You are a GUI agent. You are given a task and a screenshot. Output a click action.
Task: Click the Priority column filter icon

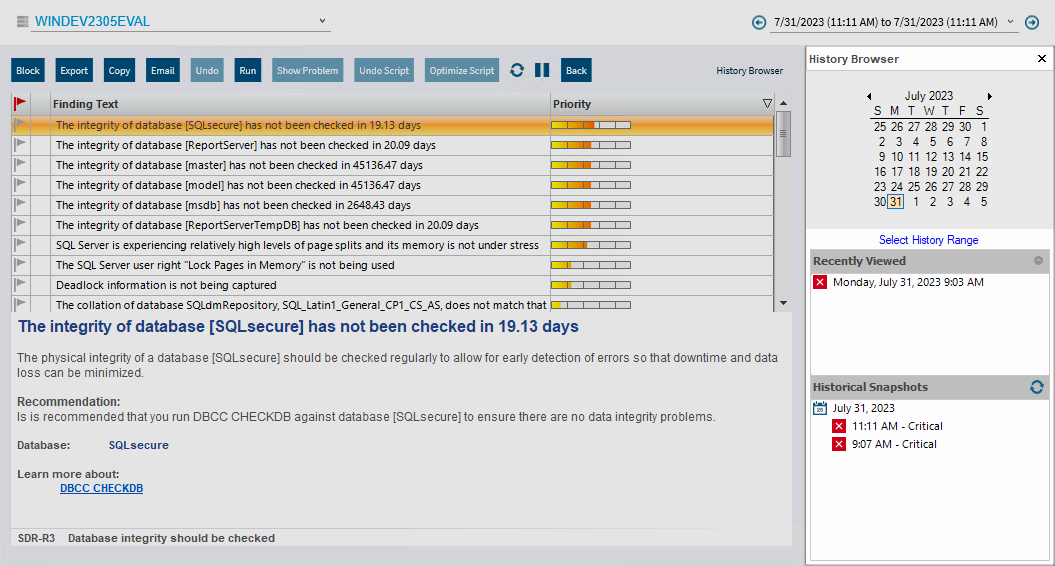point(767,103)
